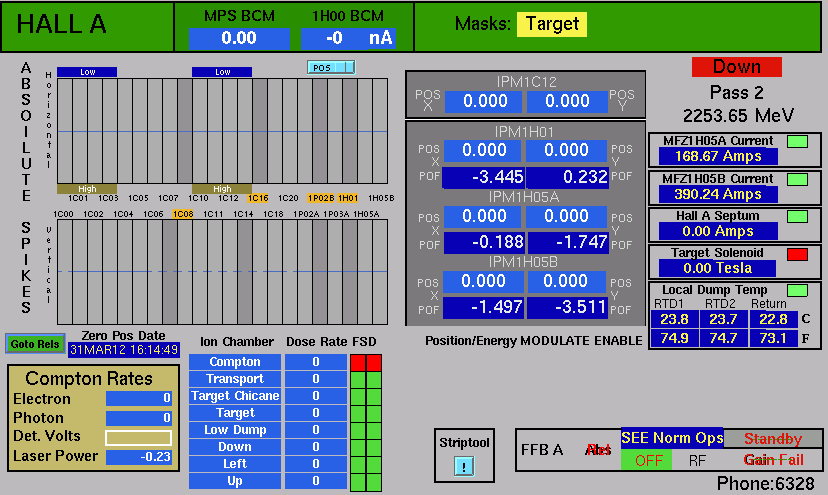This screenshot has width=828, height=495.
Task: Select the Transport ion chamber button
Action: coord(235,379)
